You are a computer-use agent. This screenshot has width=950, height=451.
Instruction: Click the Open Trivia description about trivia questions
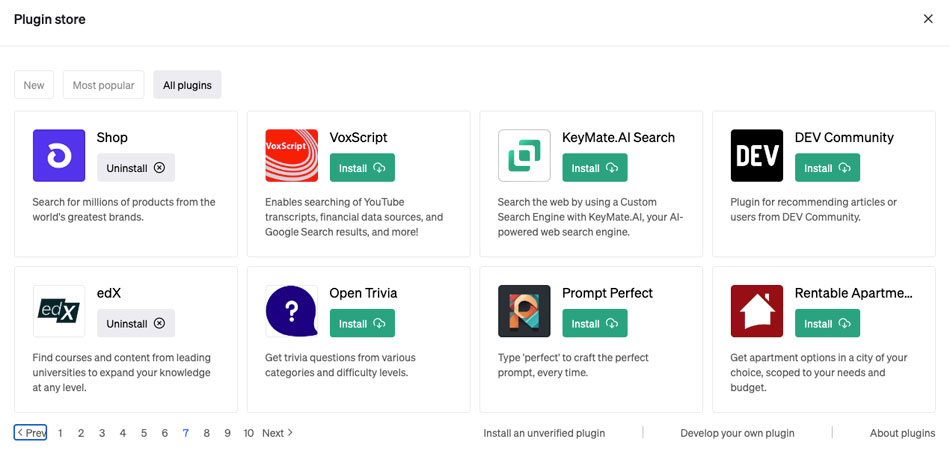(340, 365)
